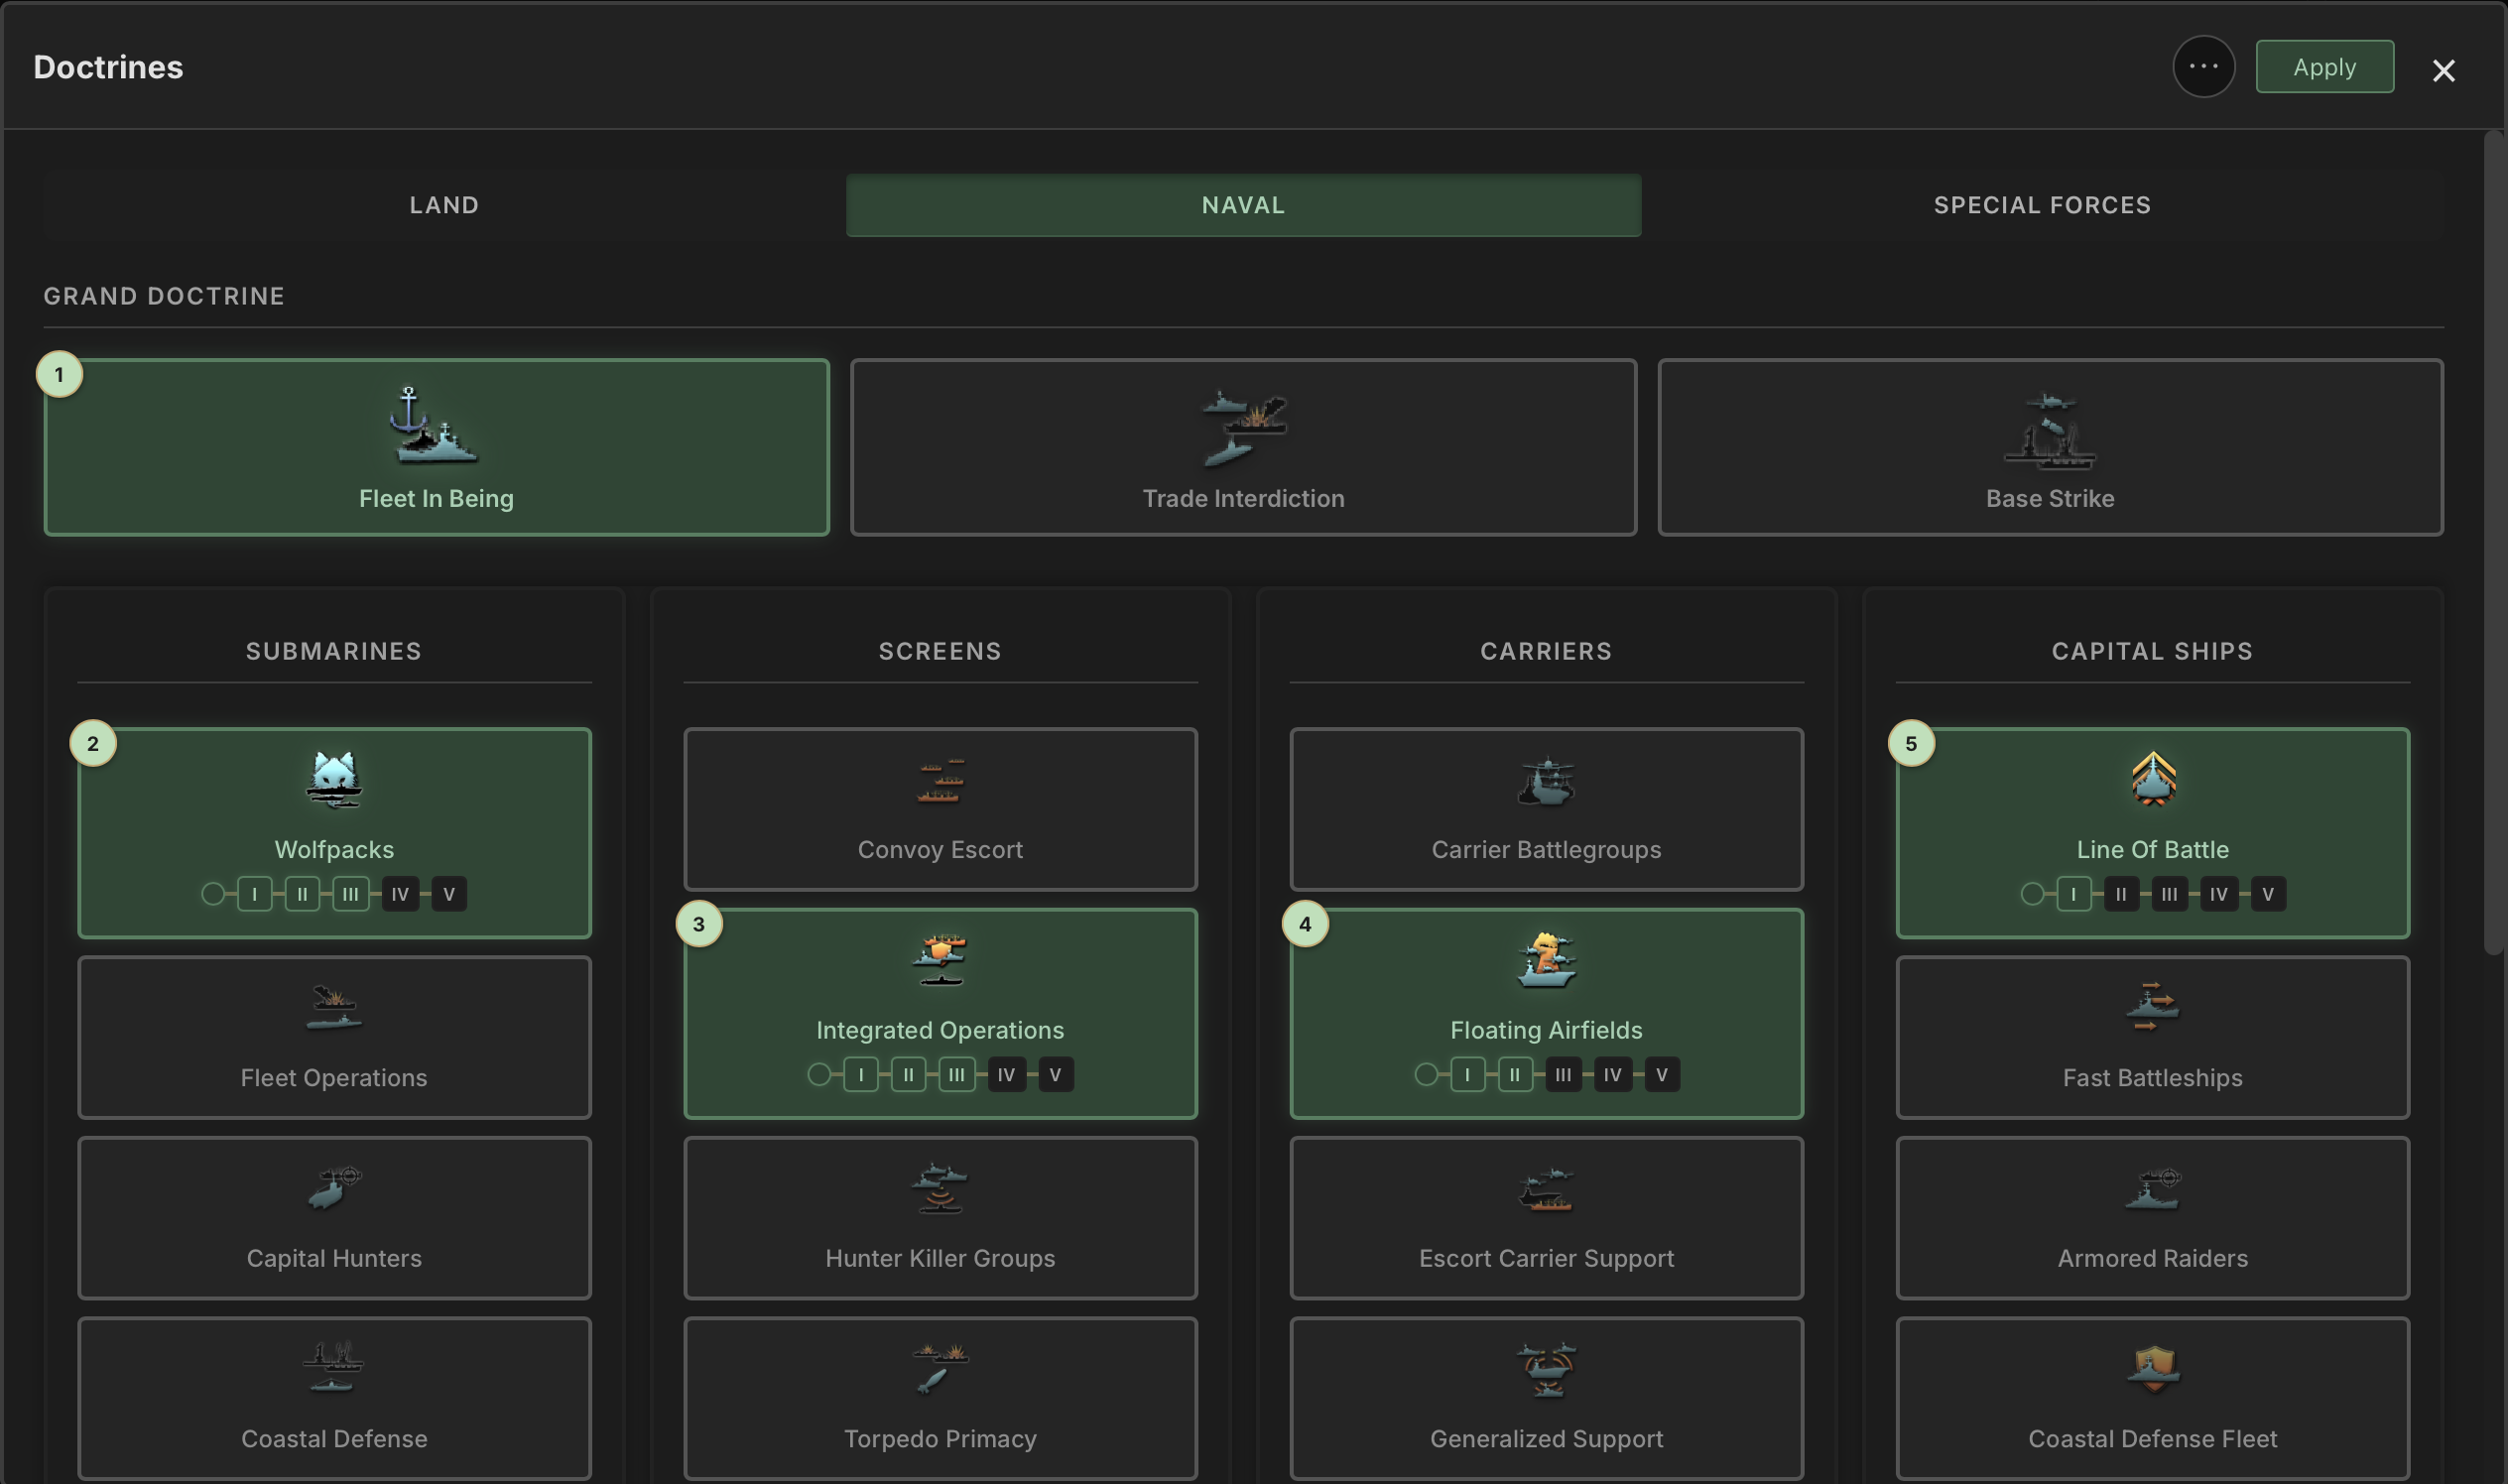
Task: Set Line Of Battle to level II
Action: (x=2121, y=894)
